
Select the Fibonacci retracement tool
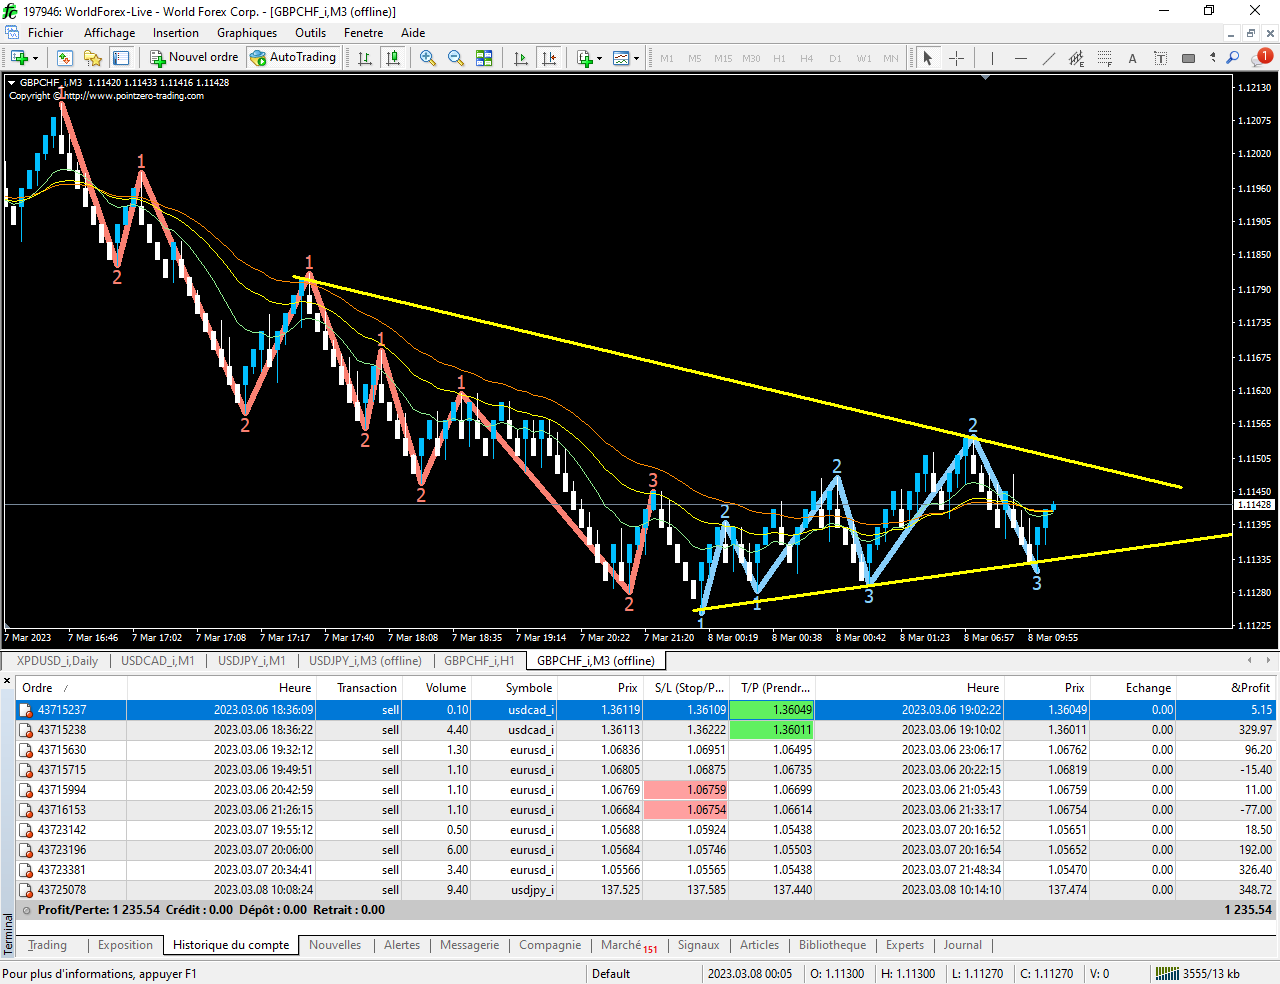[x=1104, y=58]
